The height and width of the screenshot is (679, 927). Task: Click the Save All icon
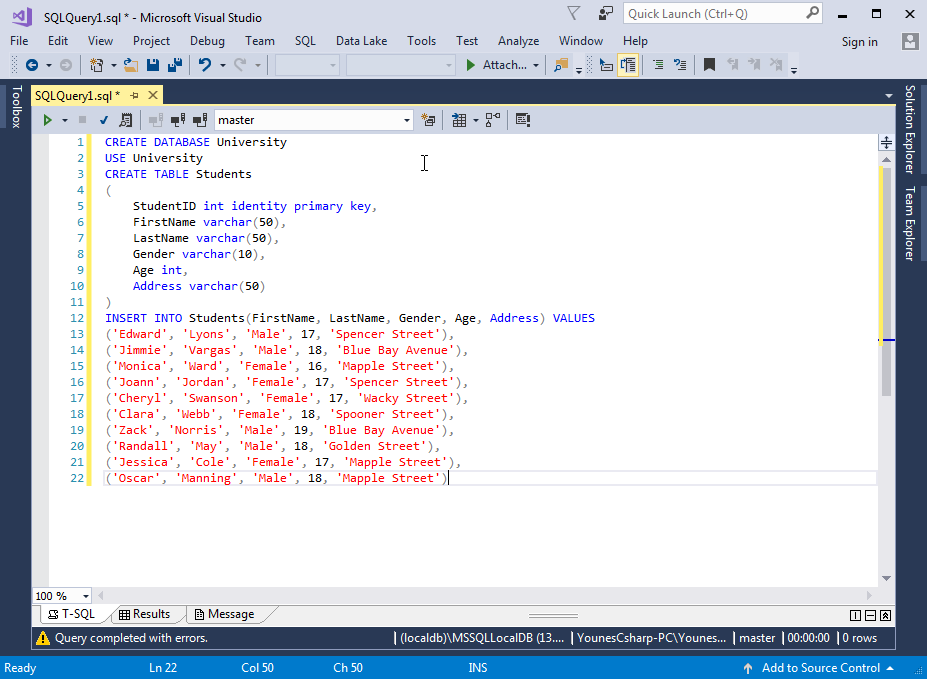click(x=175, y=65)
